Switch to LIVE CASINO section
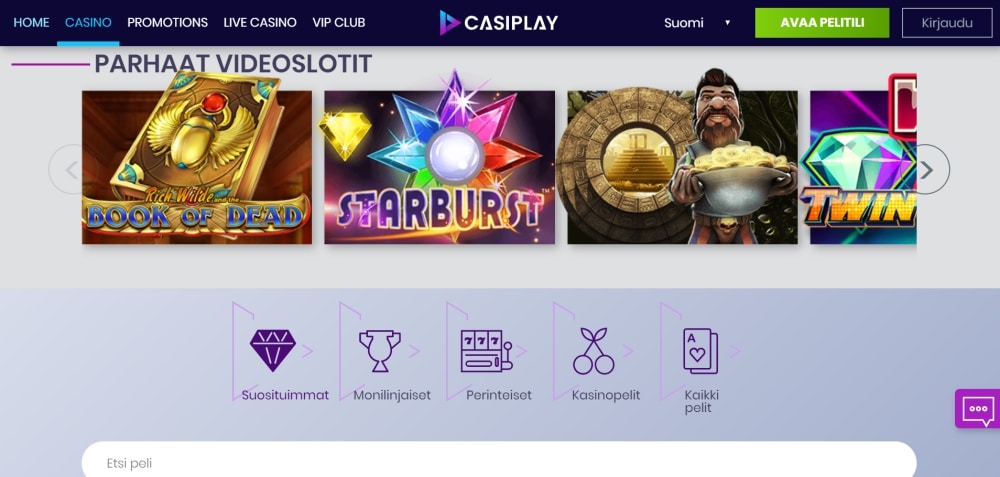1000x477 pixels. click(x=260, y=22)
